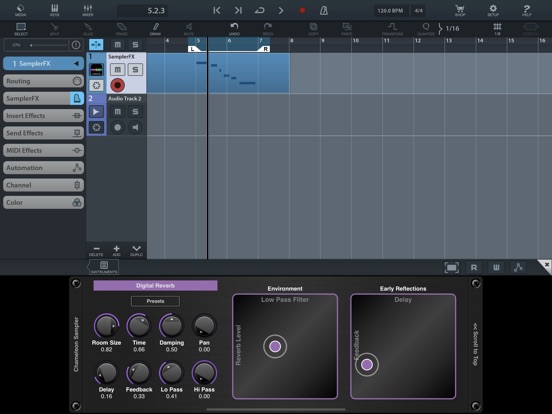Delete the selected track
This screenshot has height=414, width=552.
click(96, 251)
